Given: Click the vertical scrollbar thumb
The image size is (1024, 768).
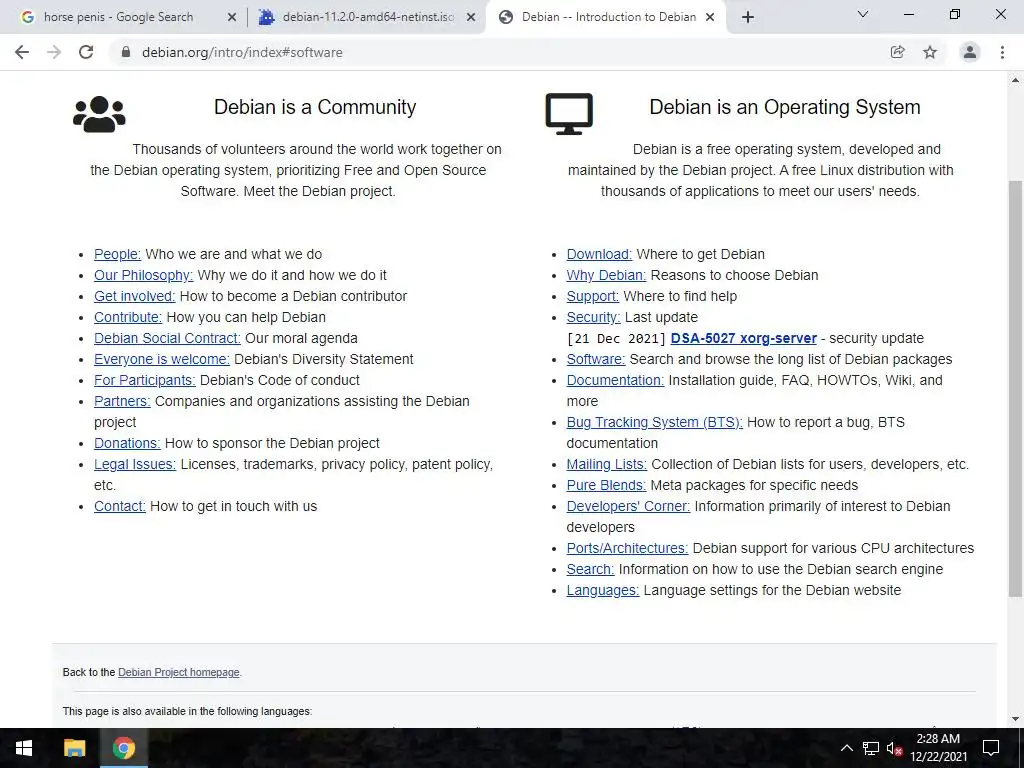Looking at the screenshot, I should (x=1016, y=388).
